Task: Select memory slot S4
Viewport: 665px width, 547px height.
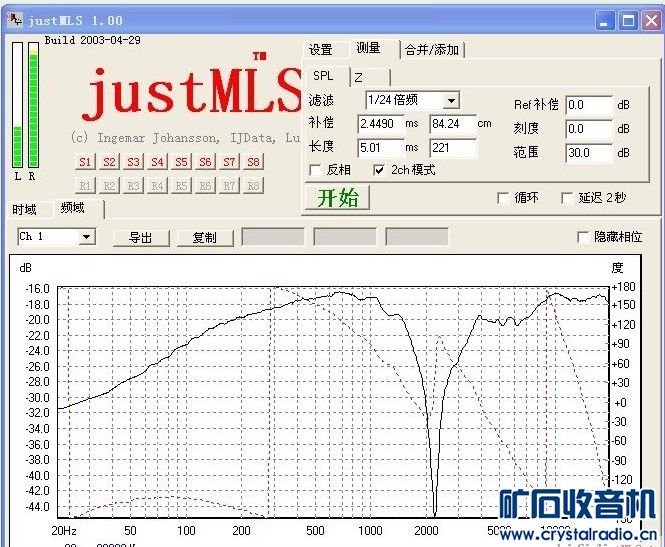Action: coord(157,162)
